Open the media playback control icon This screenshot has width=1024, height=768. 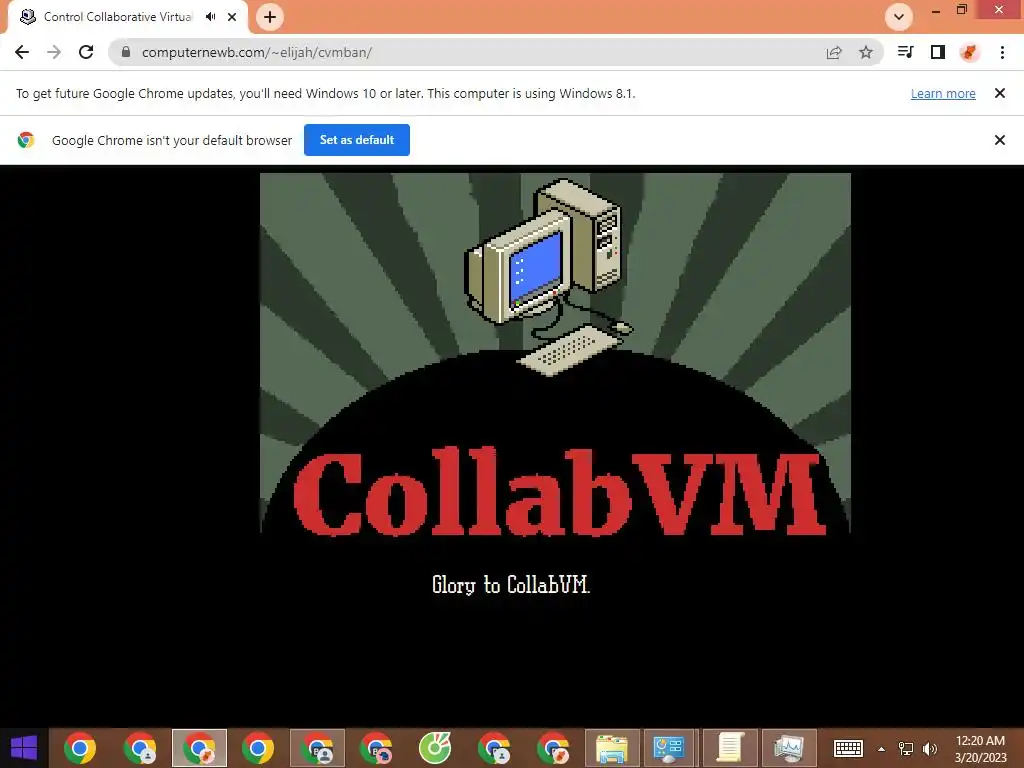tap(905, 52)
